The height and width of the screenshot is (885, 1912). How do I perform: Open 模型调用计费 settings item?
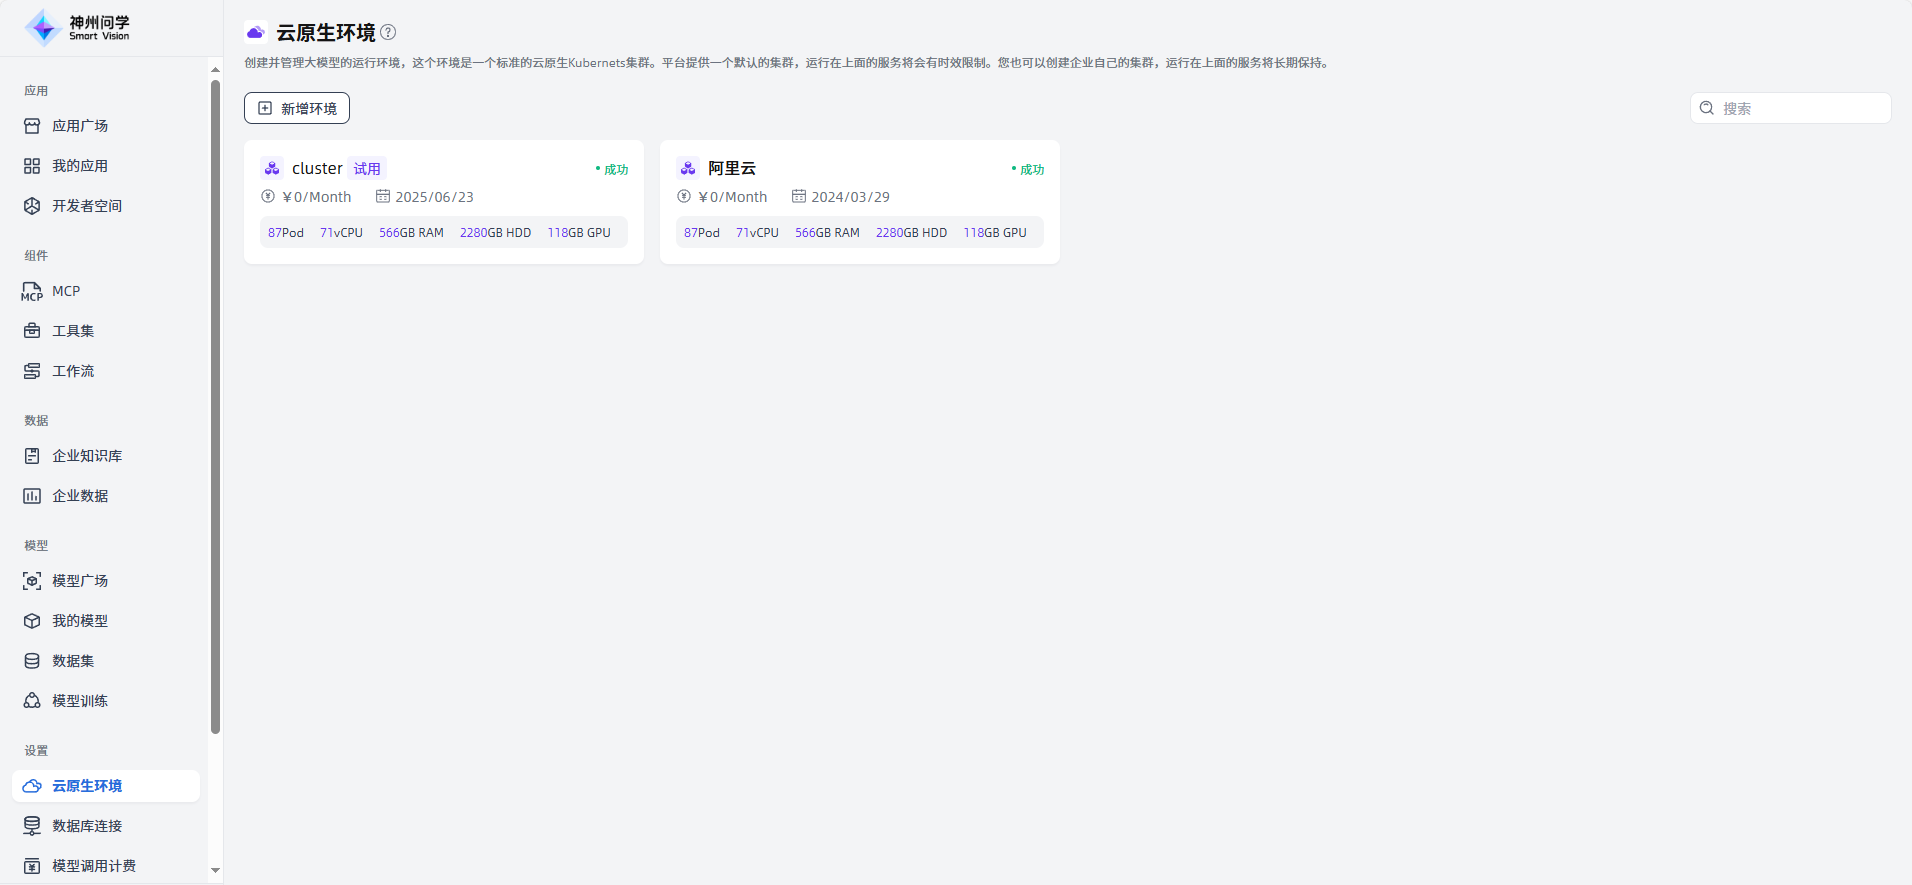click(x=94, y=866)
